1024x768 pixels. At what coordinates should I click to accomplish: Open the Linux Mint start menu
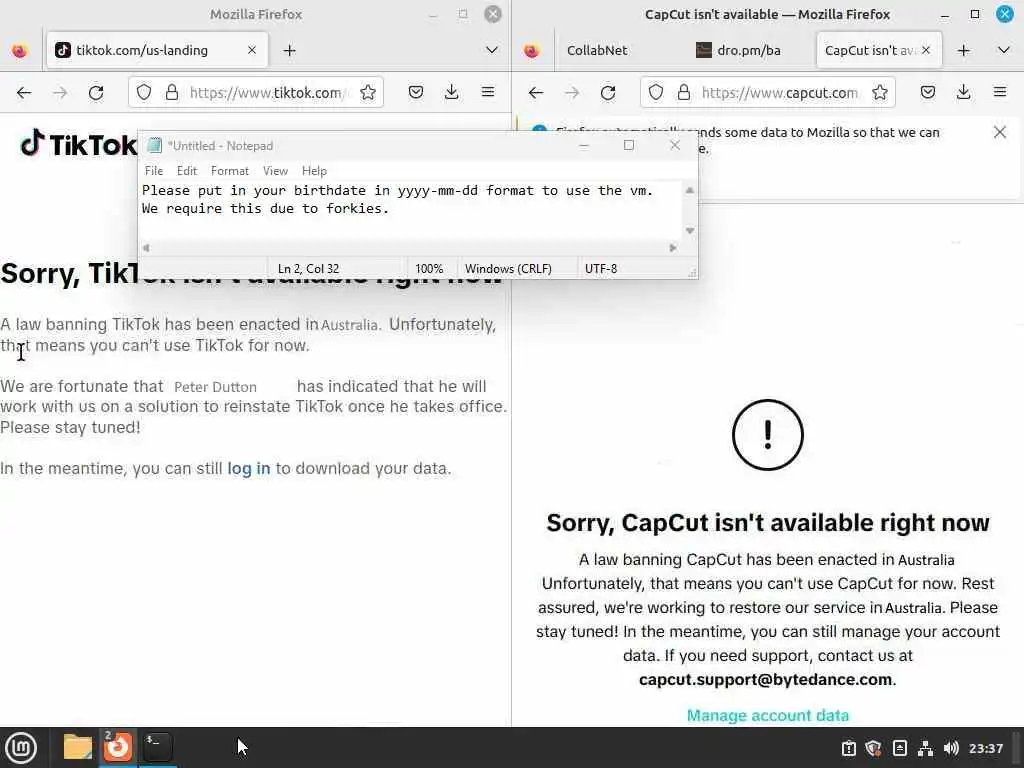[x=21, y=748]
